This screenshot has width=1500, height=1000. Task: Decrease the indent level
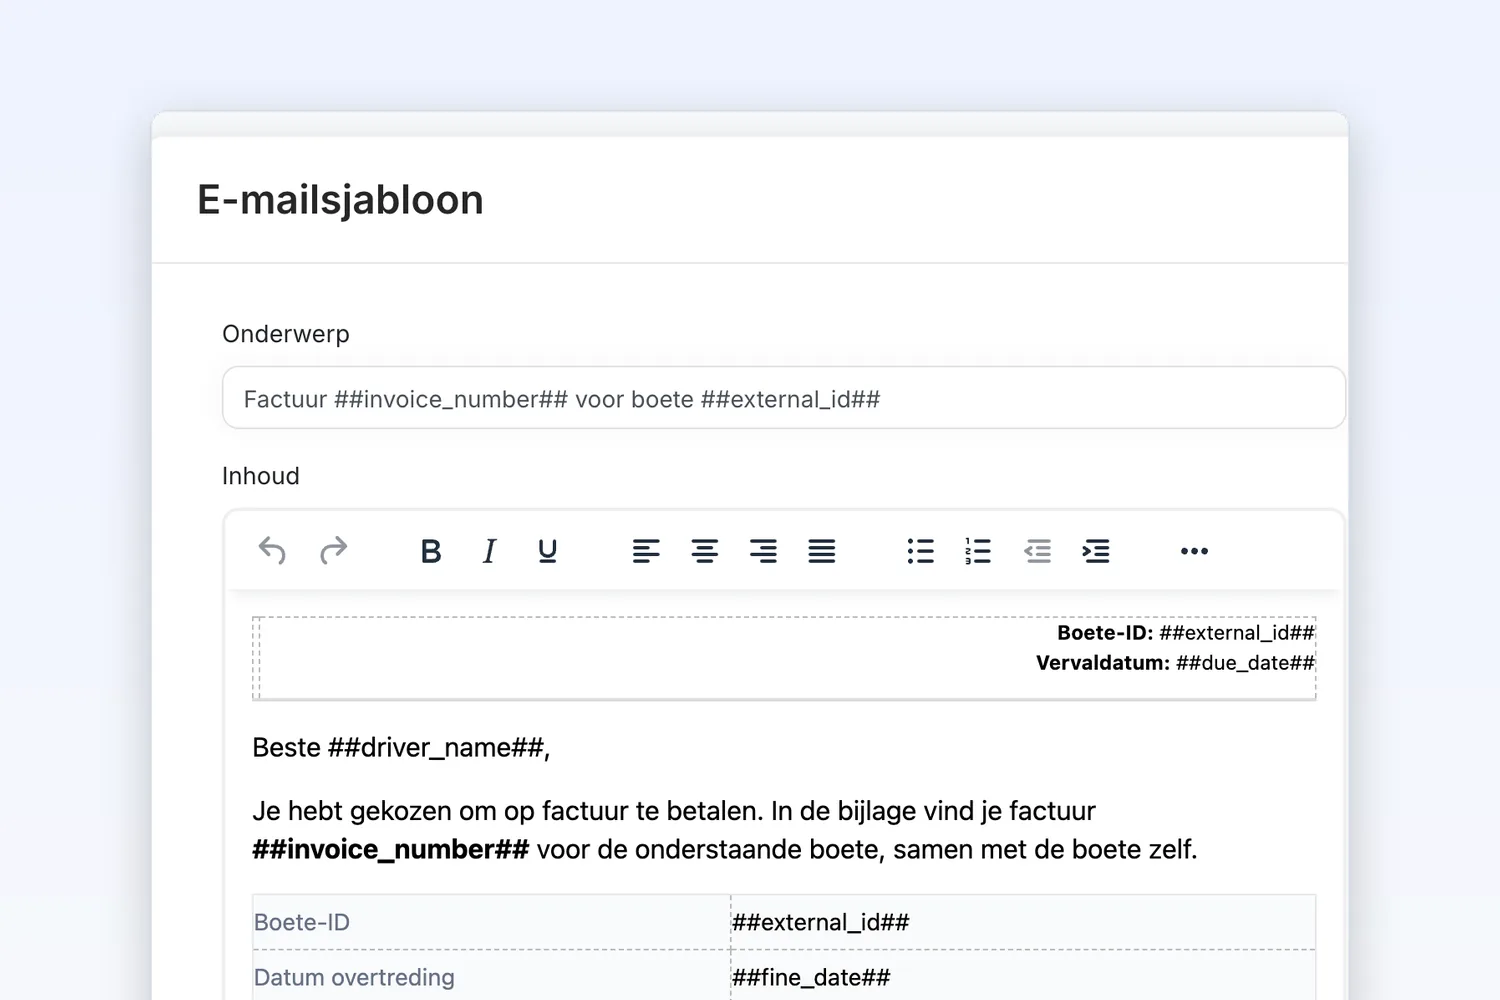pyautogui.click(x=1038, y=551)
